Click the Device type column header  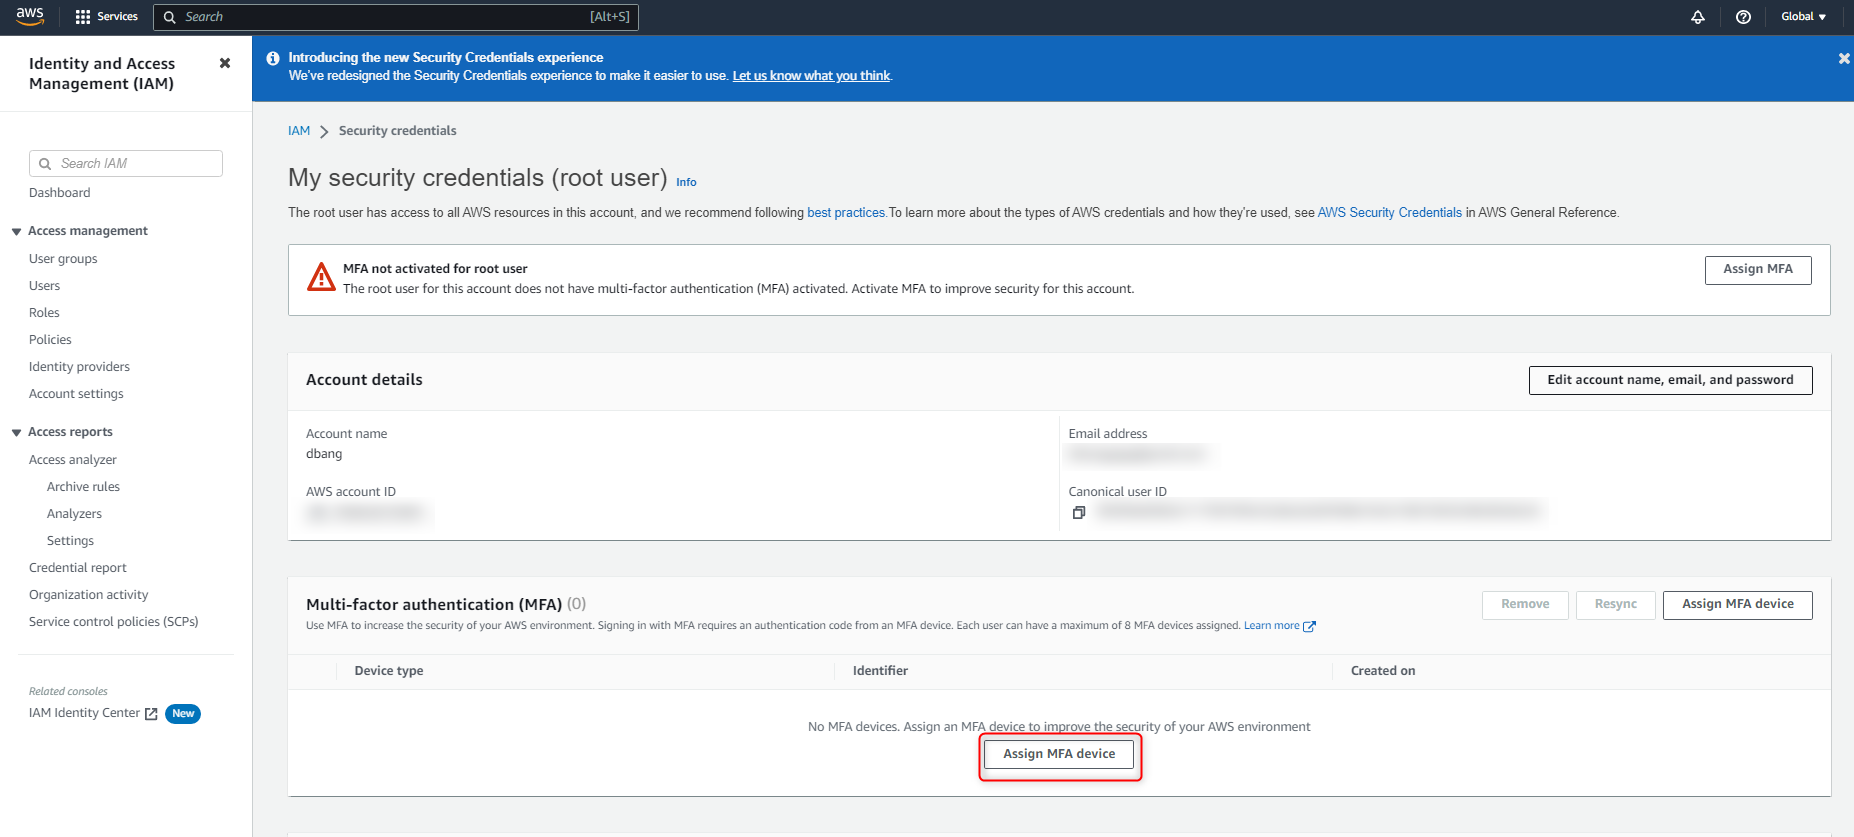(389, 671)
